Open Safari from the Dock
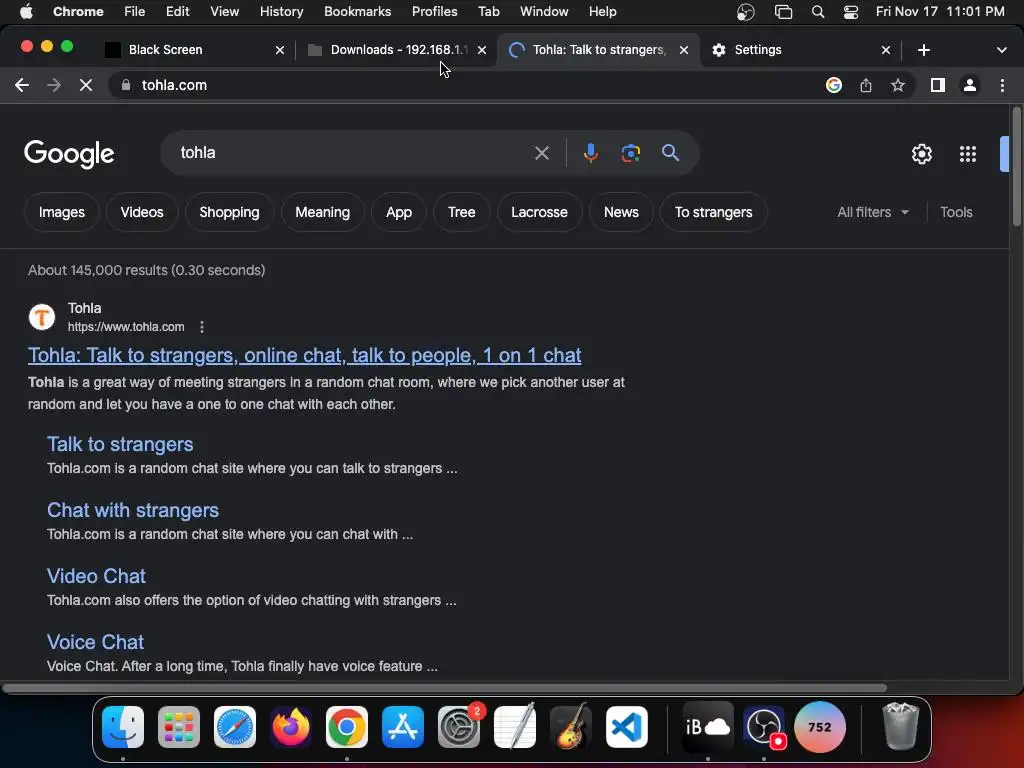This screenshot has width=1024, height=768. pos(234,727)
